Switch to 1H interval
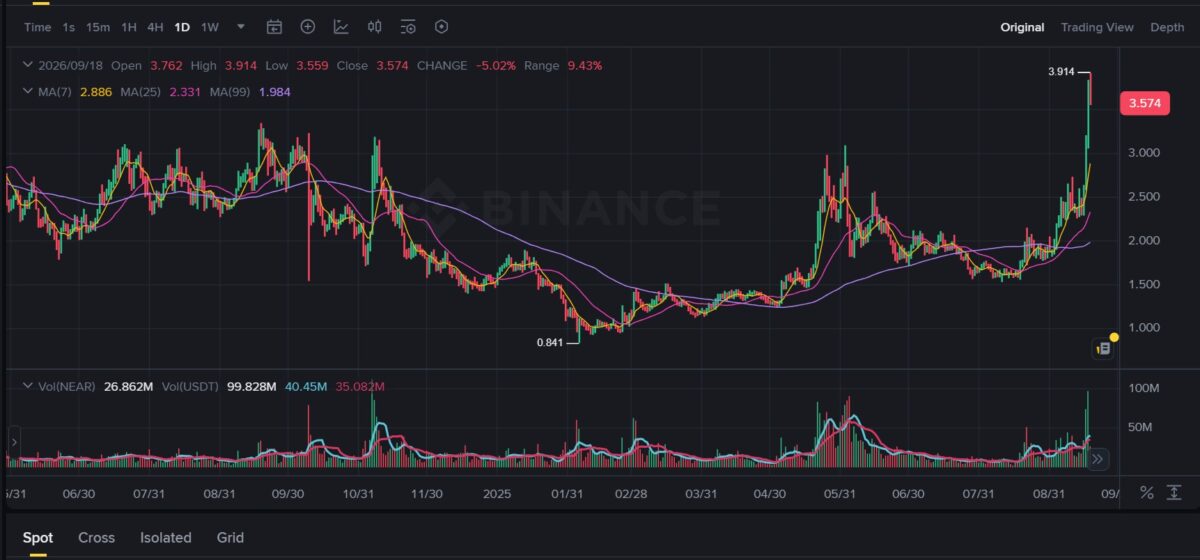Viewport: 1200px width, 560px height. pyautogui.click(x=129, y=27)
